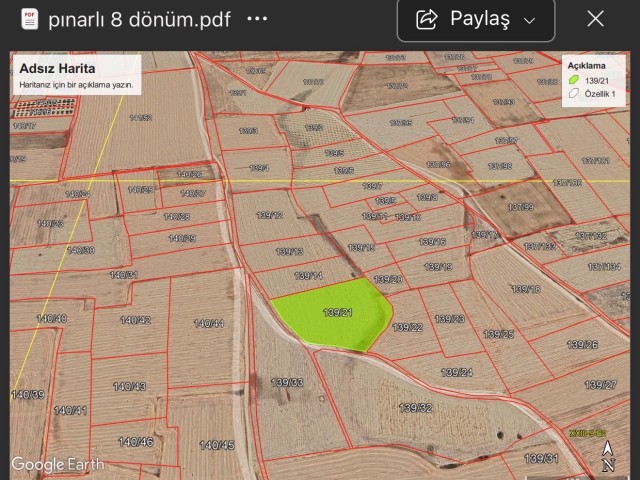Screen dimensions: 640x480
Task: Click parcel label 140/44
Action: (x=209, y=324)
